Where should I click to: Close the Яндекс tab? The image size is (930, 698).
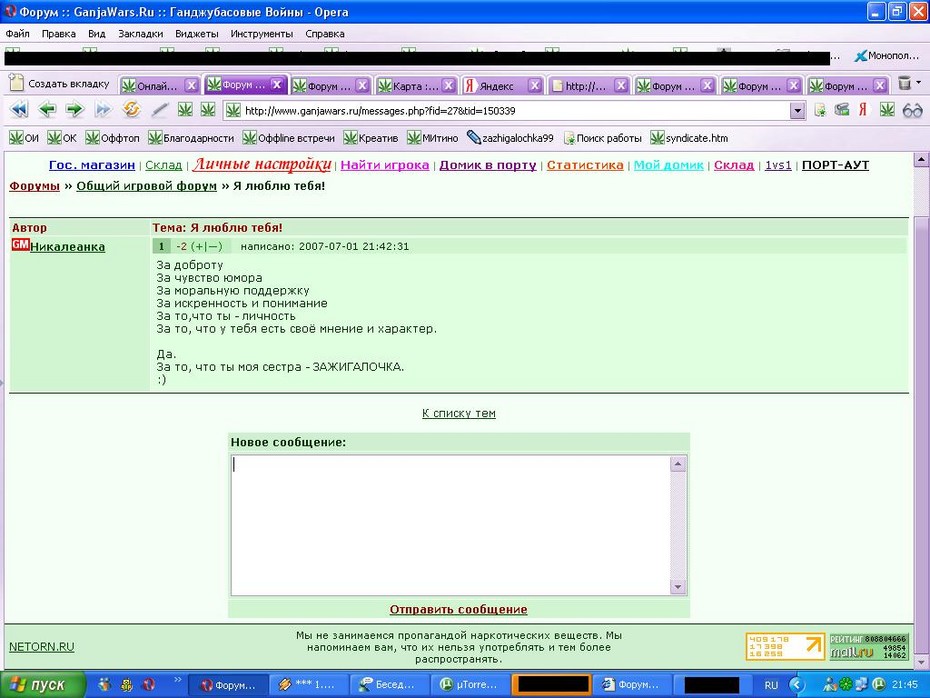pyautogui.click(x=534, y=85)
